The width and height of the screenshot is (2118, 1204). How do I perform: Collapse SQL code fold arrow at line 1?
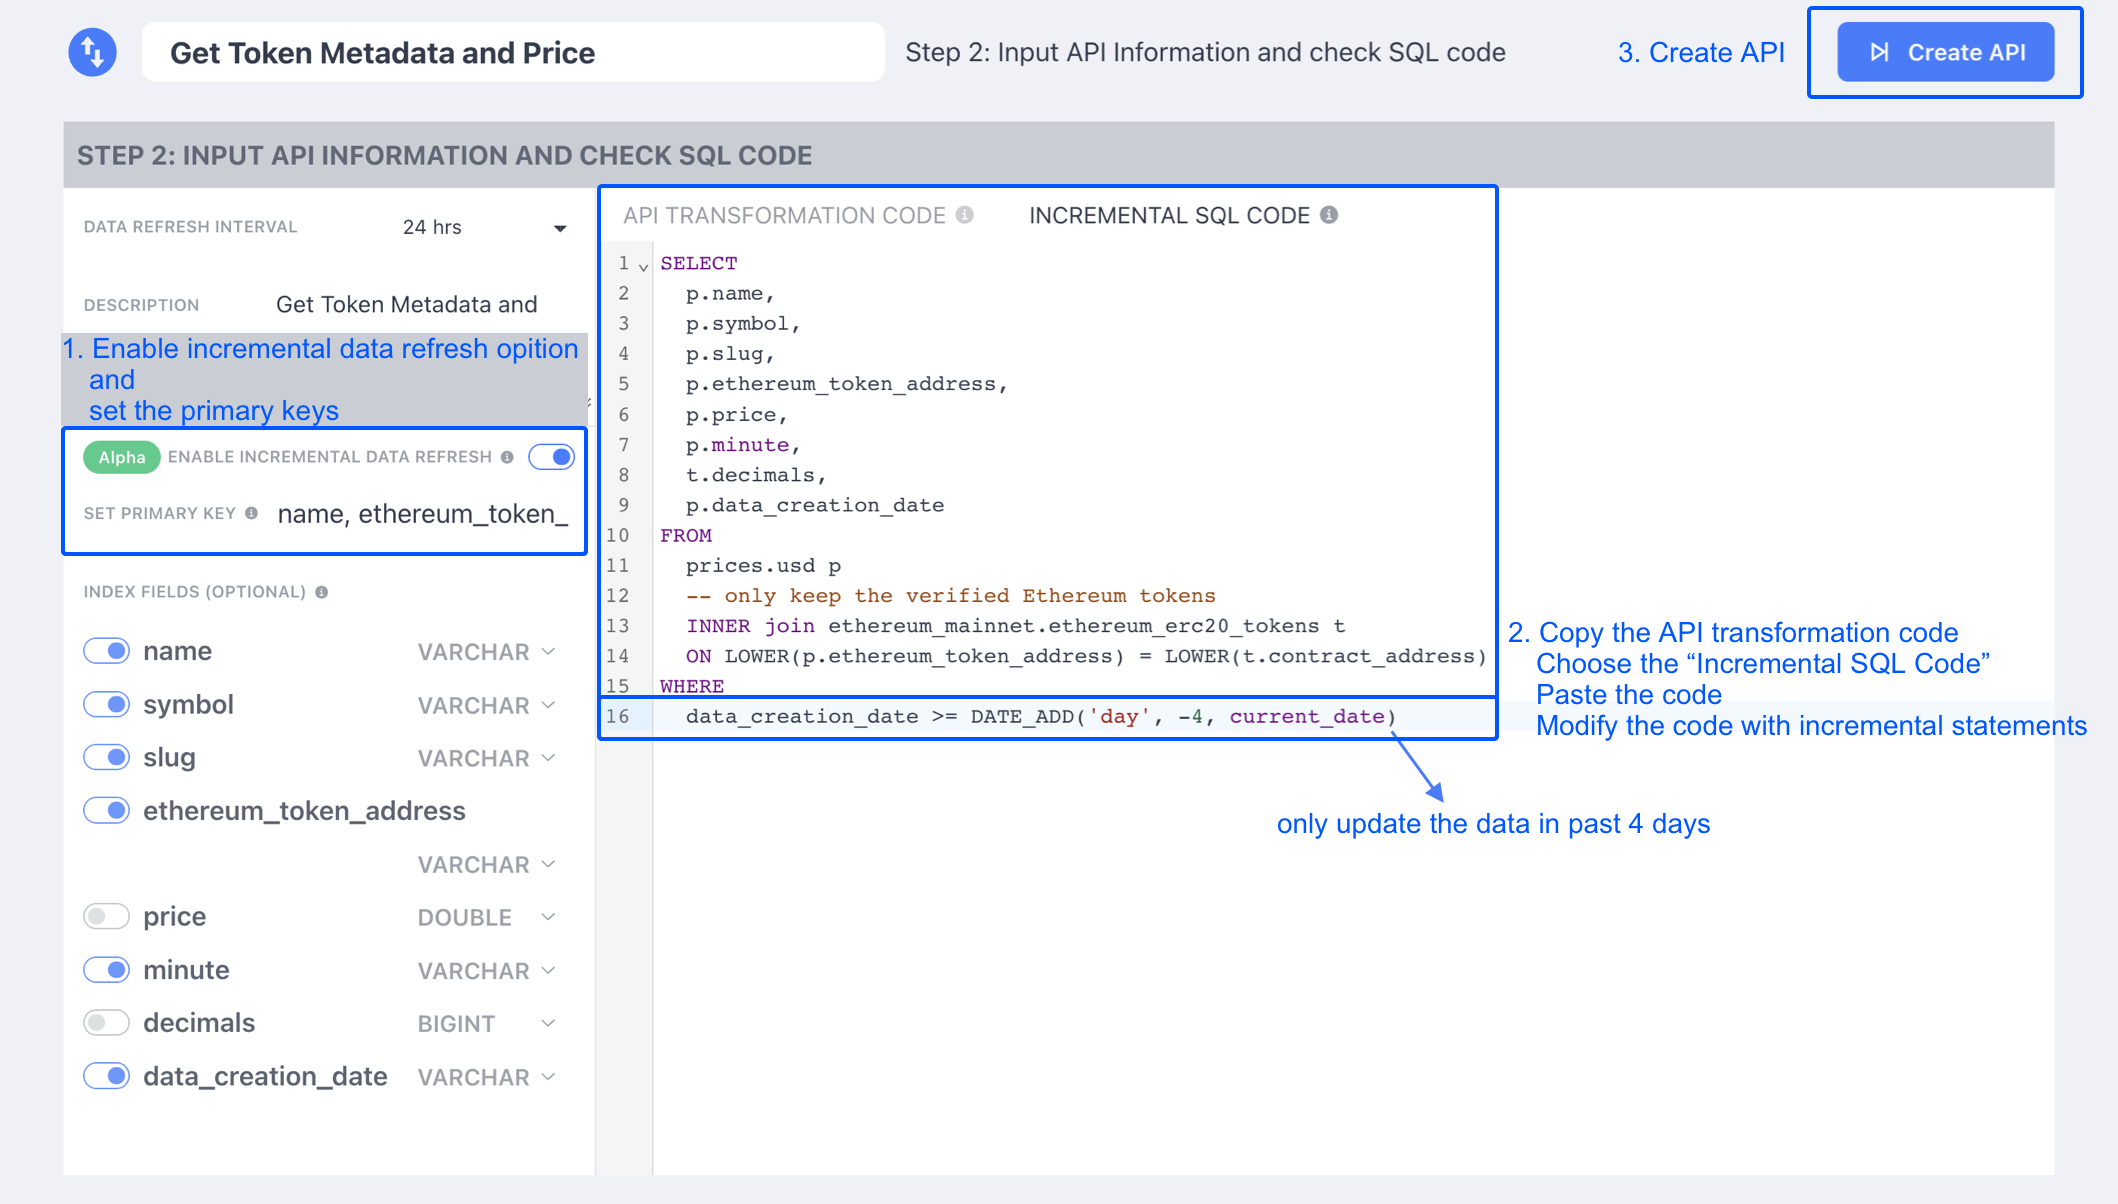point(643,266)
